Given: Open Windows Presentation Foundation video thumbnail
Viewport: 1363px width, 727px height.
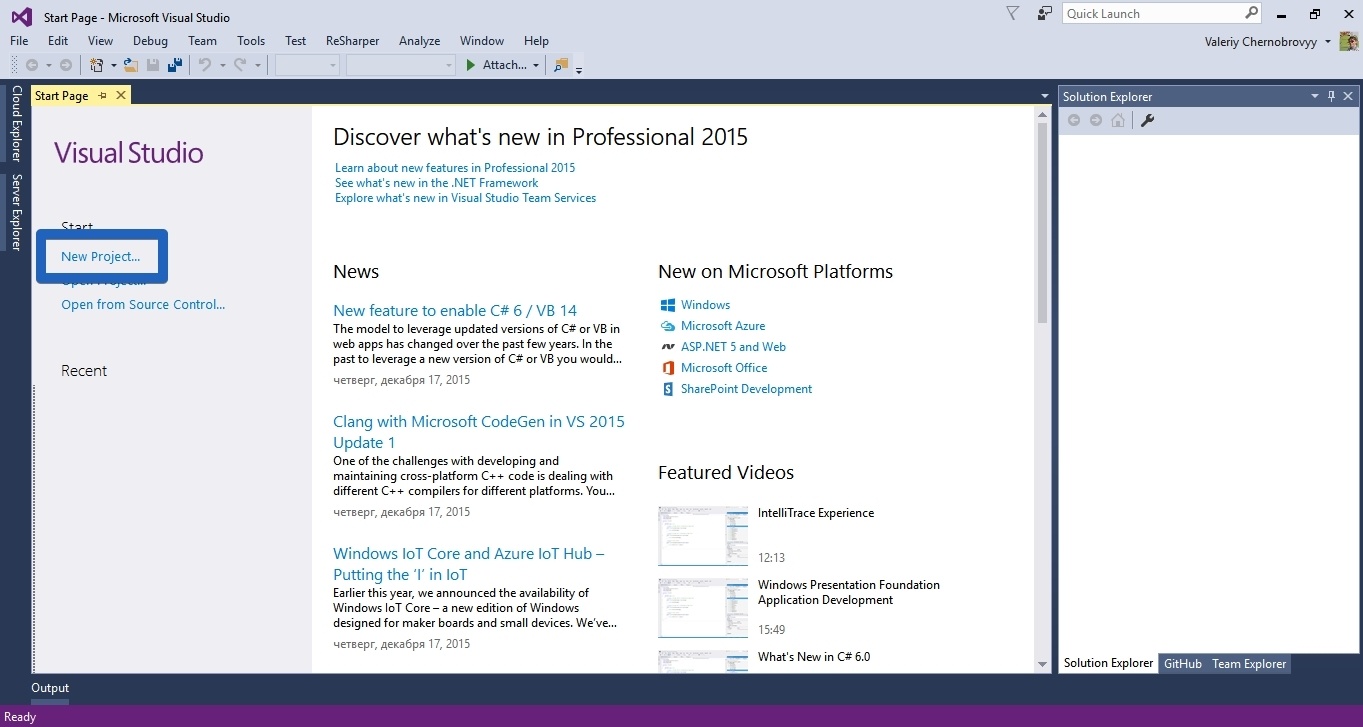Looking at the screenshot, I should pos(703,608).
